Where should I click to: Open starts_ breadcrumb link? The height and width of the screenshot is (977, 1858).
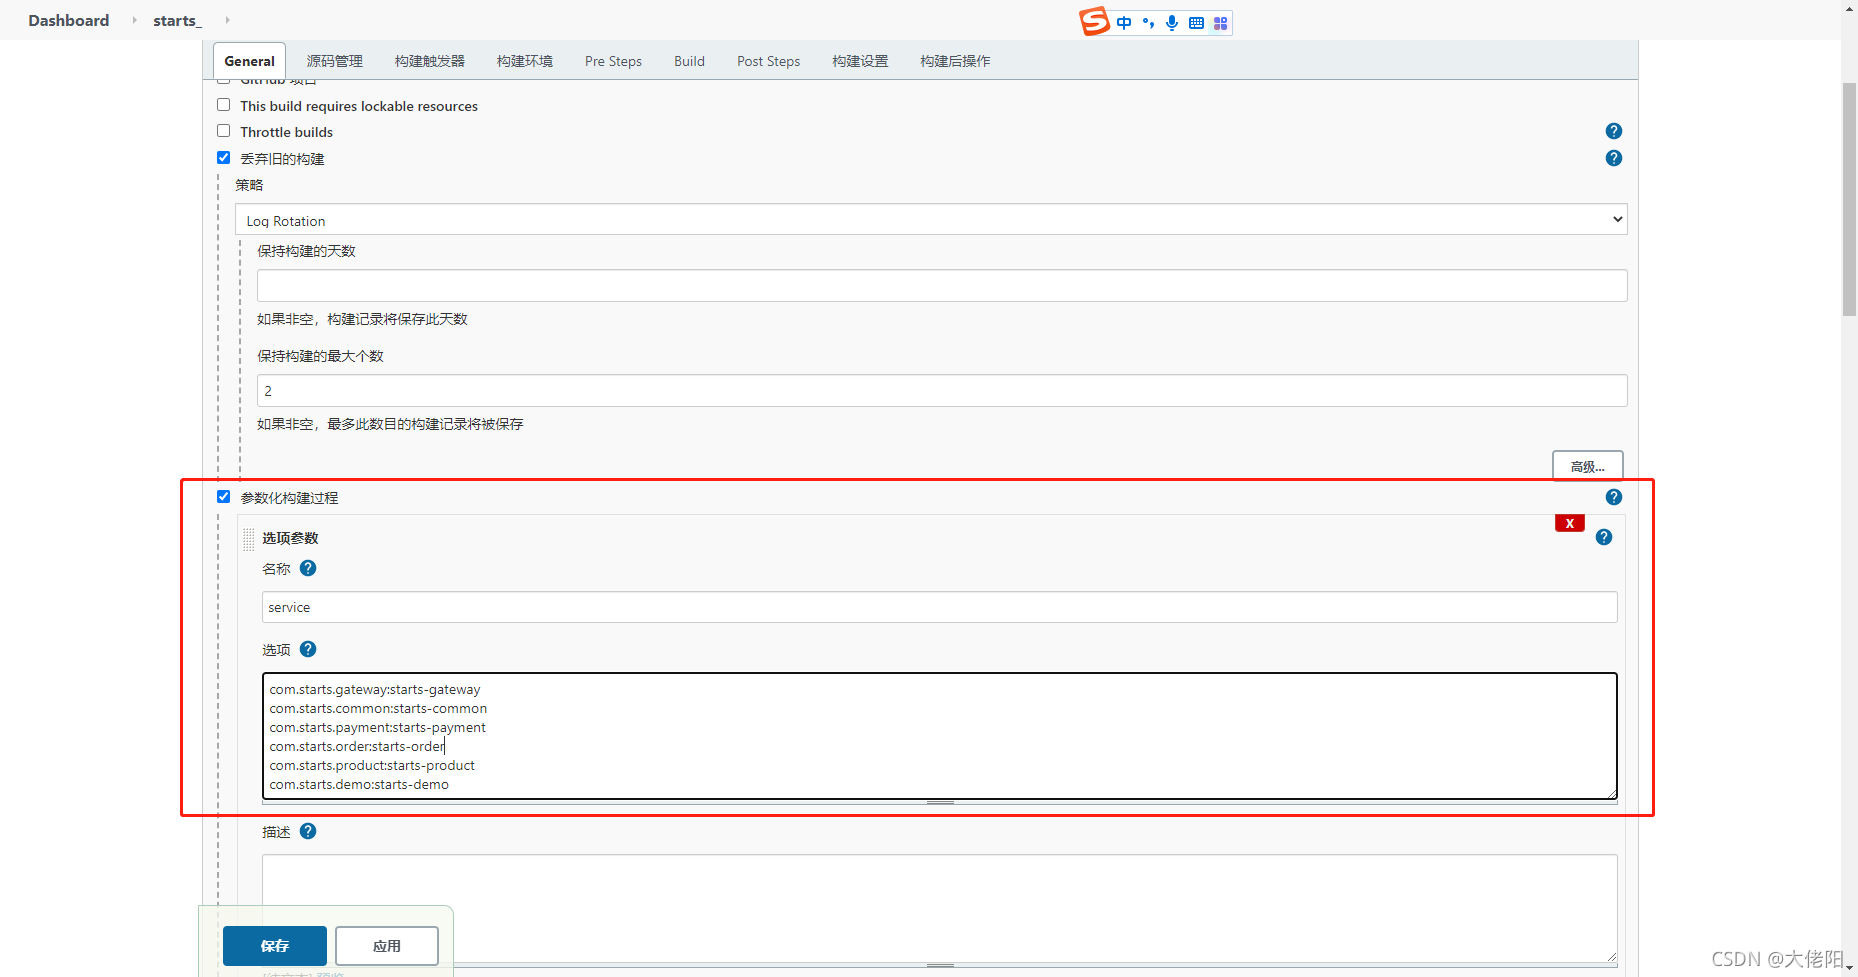[x=177, y=20]
